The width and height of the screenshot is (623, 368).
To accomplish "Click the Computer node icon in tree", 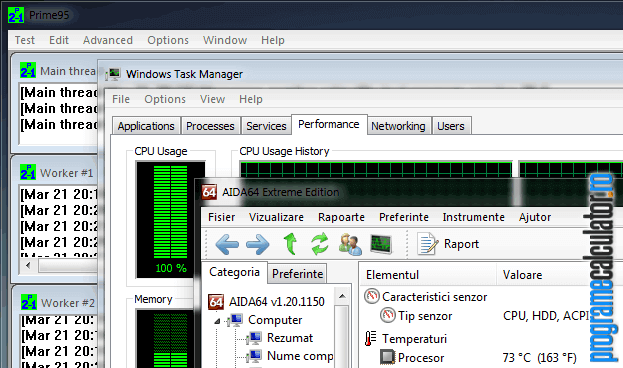I will [235, 320].
